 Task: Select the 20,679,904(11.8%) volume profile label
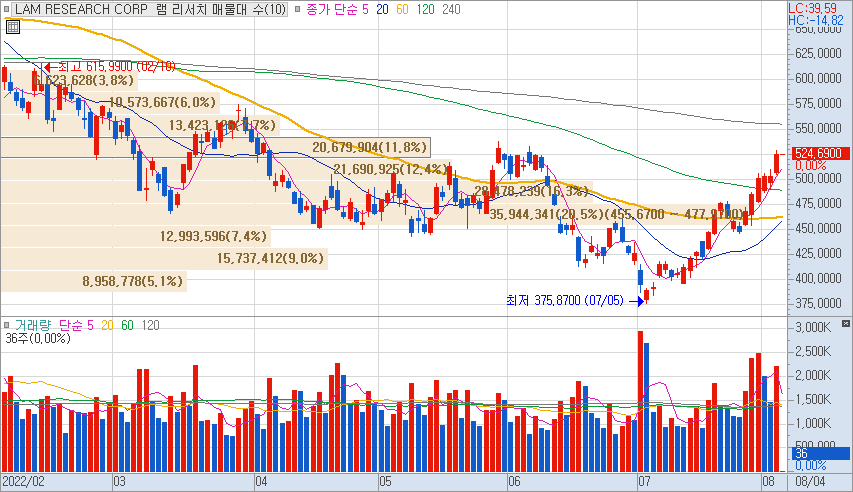click(x=369, y=147)
